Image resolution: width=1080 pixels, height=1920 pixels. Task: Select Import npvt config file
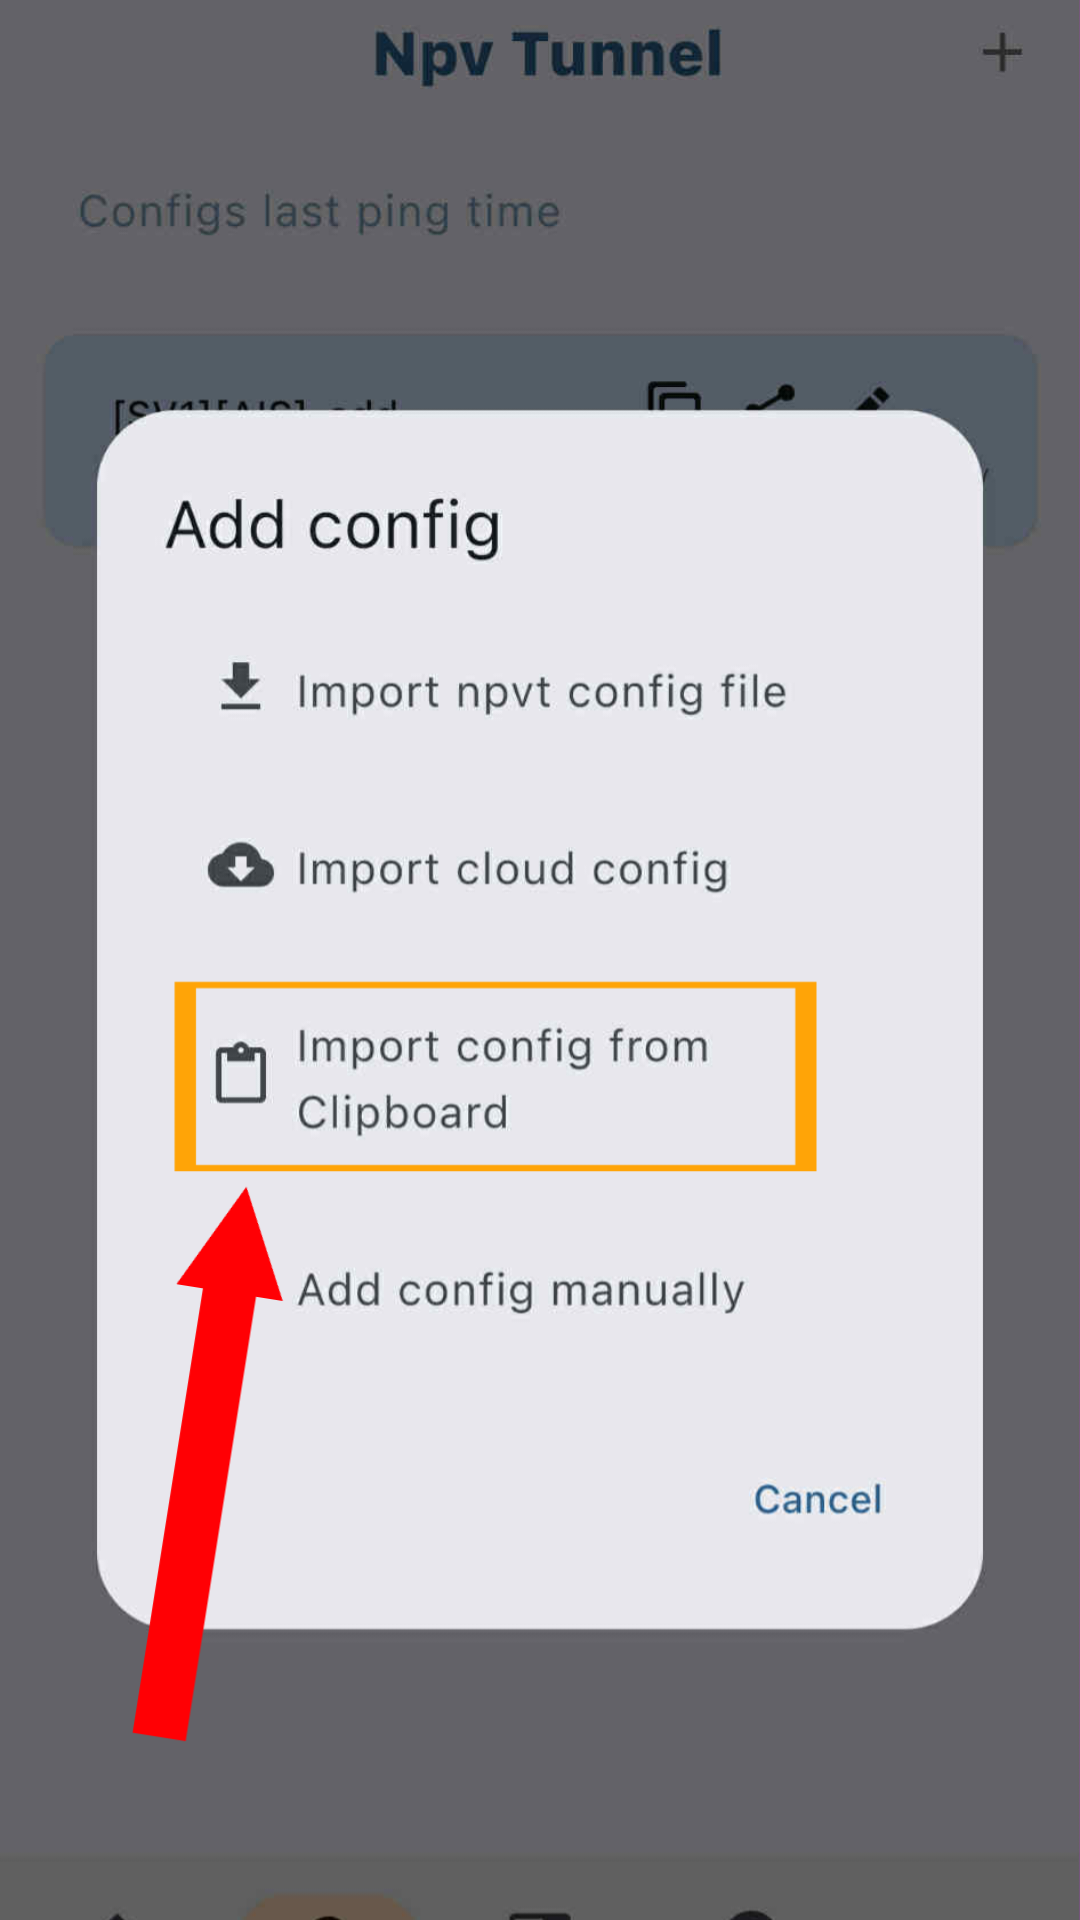pos(540,691)
